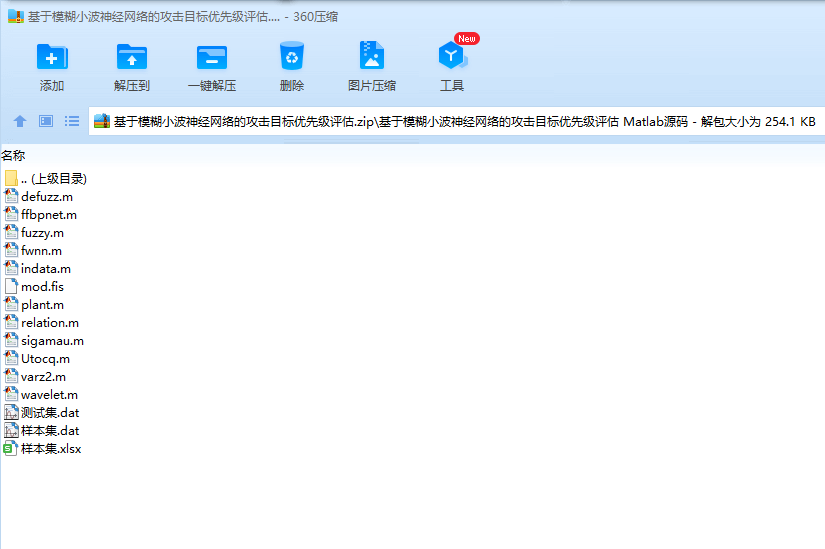The image size is (825, 549).
Task: Click the data file icon beside 测试集.dat
Action: pos(11,412)
